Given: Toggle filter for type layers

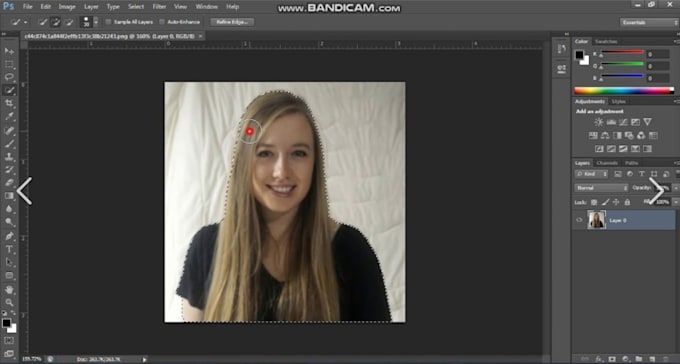Looking at the screenshot, I should (642, 174).
